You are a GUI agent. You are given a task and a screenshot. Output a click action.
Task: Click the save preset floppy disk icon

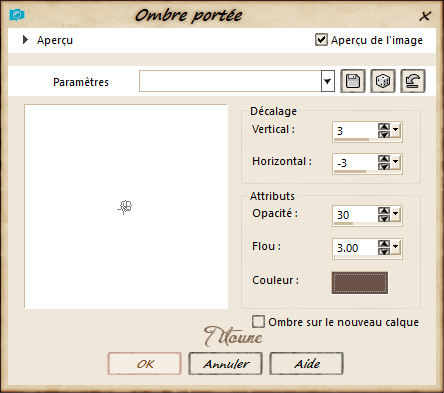click(x=353, y=81)
